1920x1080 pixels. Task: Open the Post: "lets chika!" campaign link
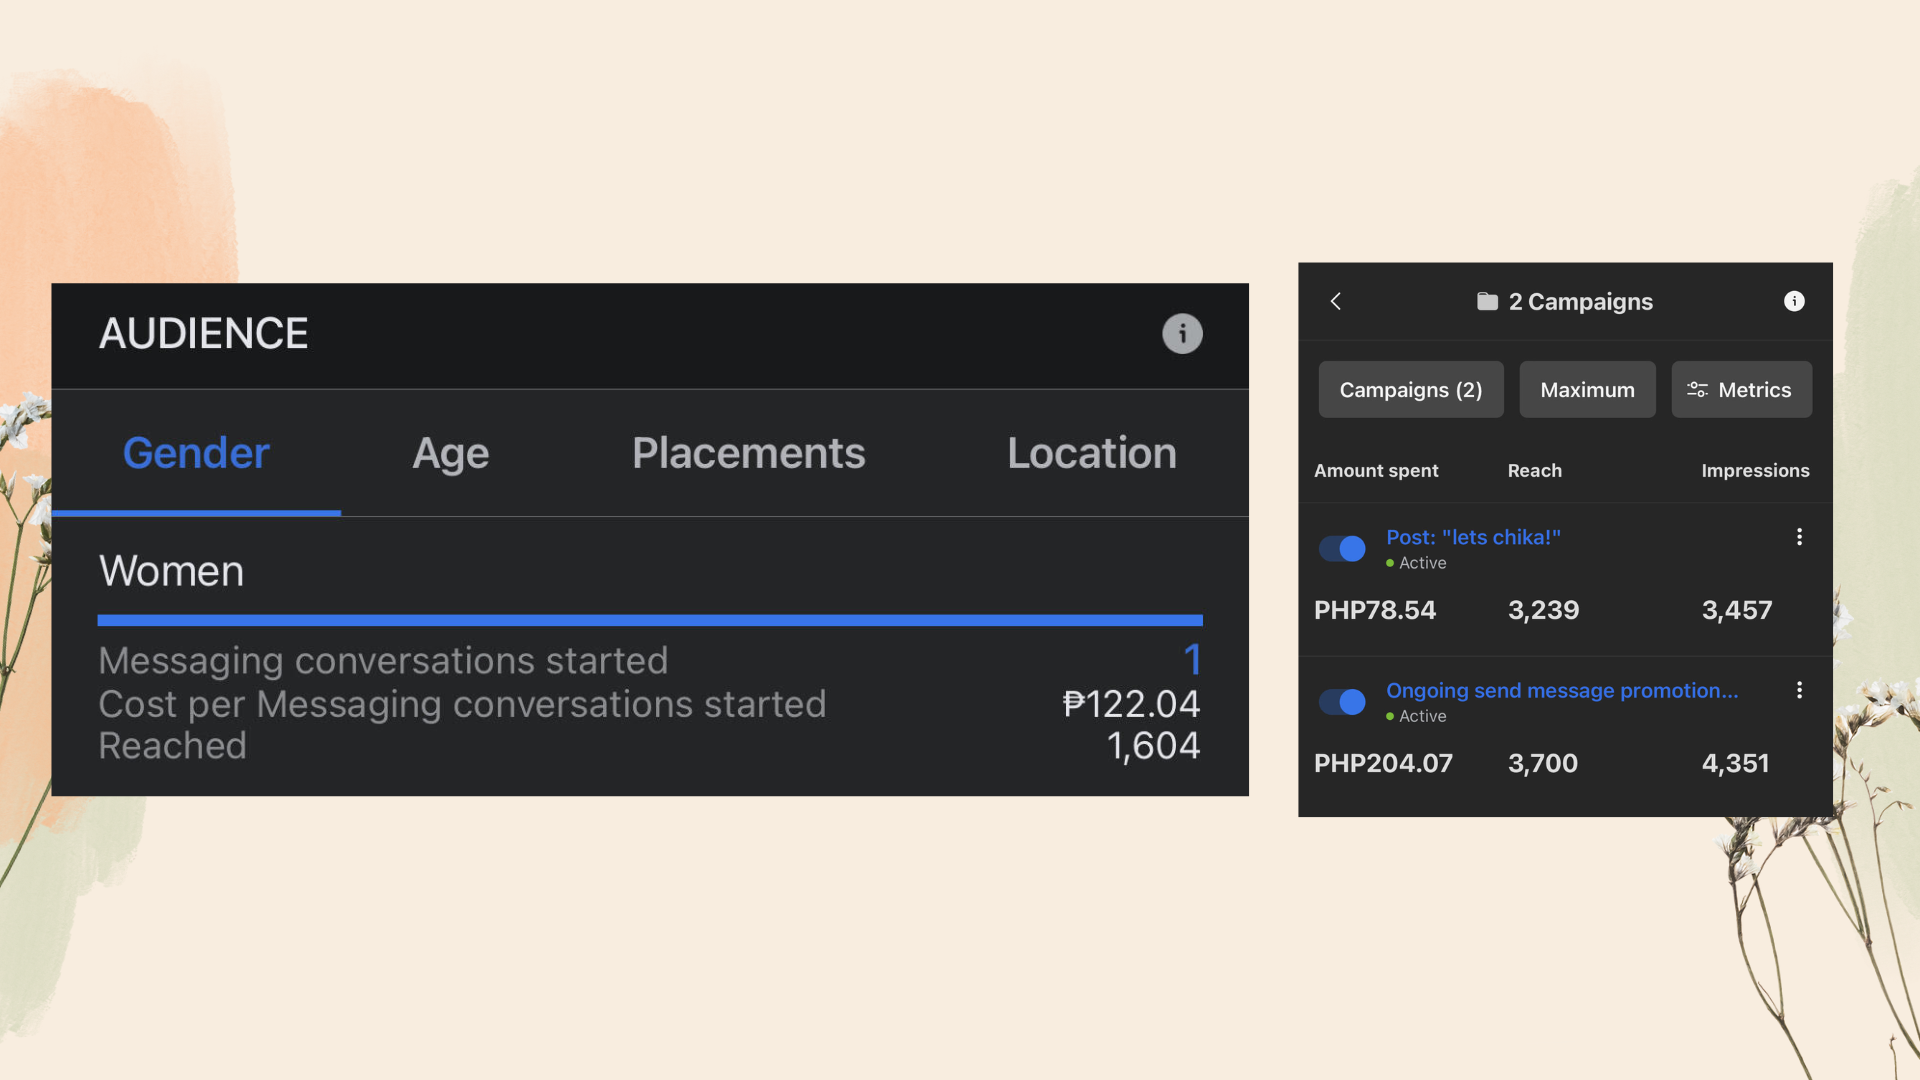1473,537
